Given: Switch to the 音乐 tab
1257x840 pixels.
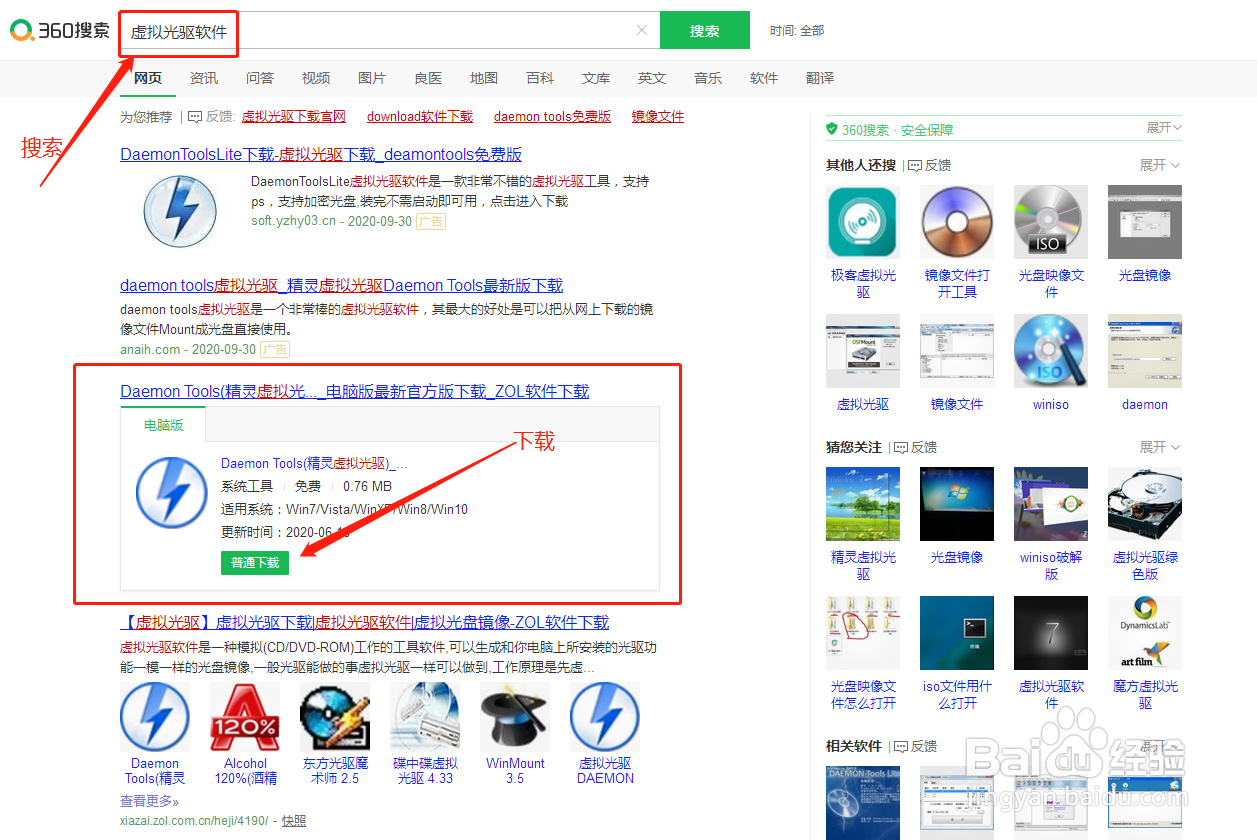Looking at the screenshot, I should point(708,78).
